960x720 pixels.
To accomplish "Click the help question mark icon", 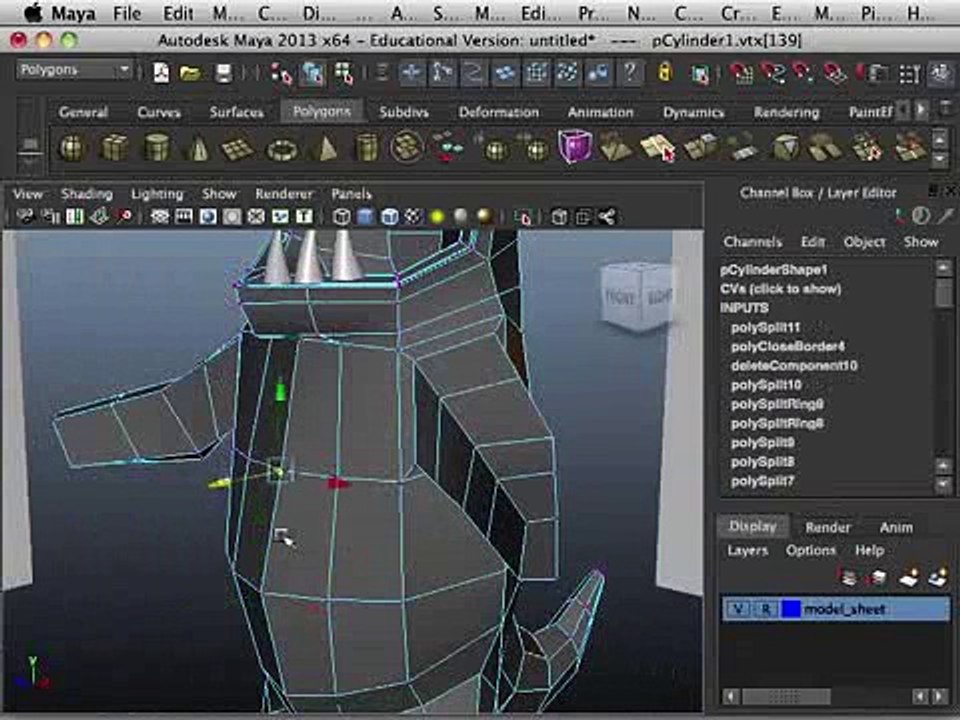I will [629, 72].
